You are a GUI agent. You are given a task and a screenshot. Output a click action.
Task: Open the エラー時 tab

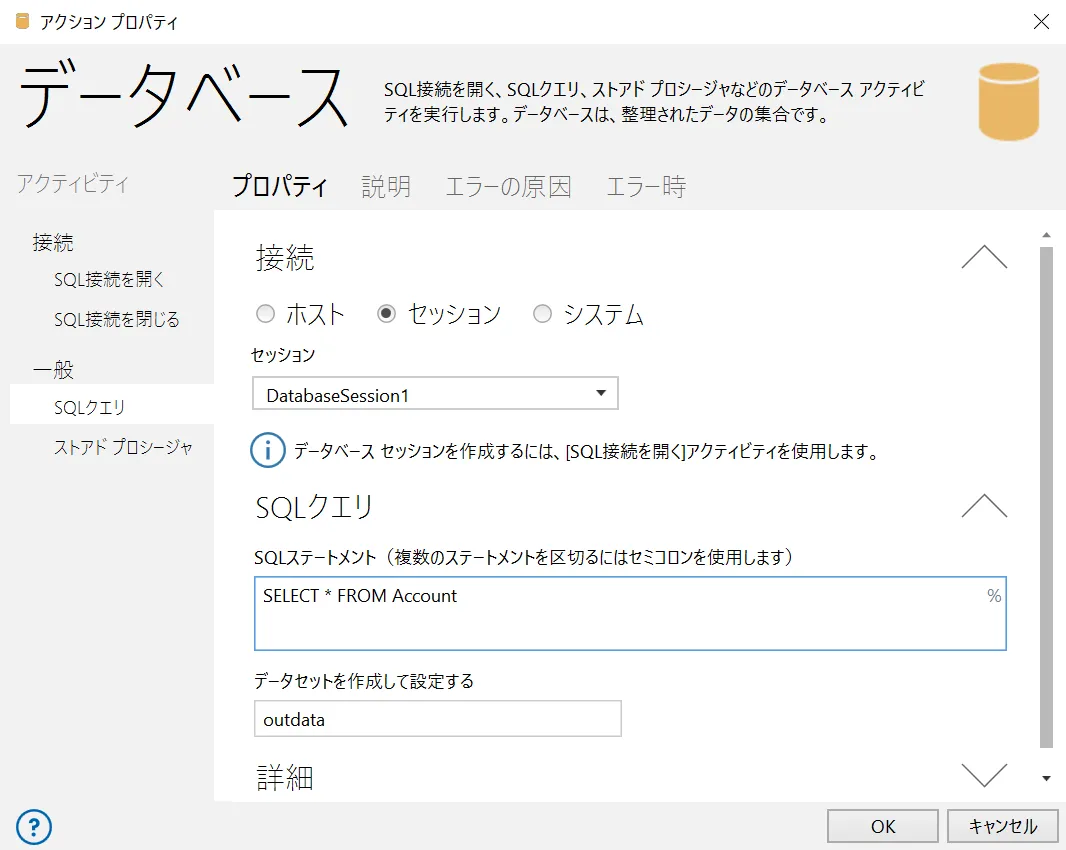click(x=646, y=186)
